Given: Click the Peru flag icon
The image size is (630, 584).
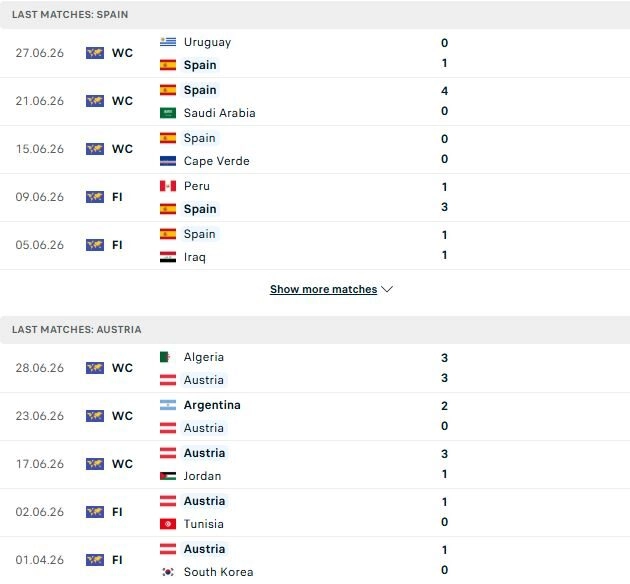Looking at the screenshot, I should (168, 186).
